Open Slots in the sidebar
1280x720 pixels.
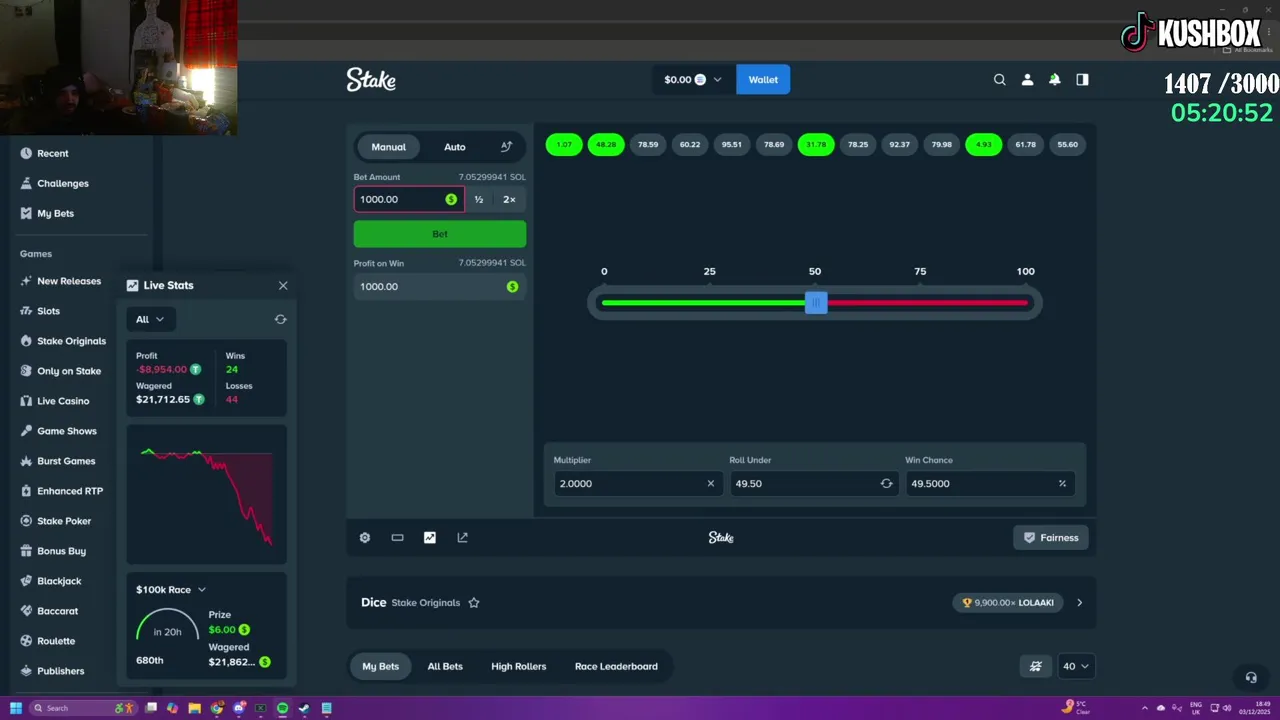[x=40, y=311]
